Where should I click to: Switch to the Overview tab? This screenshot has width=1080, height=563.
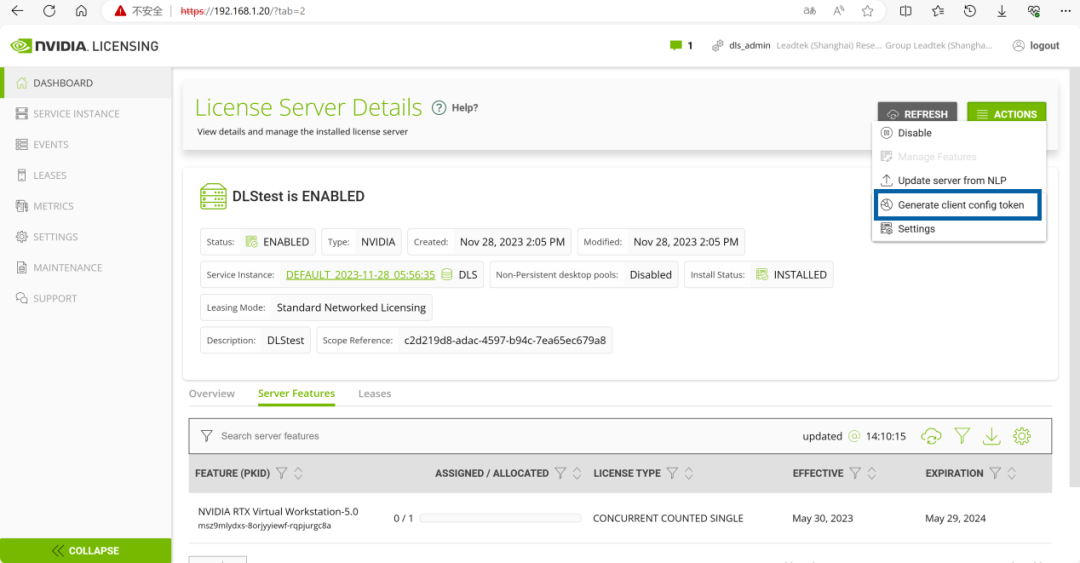[x=211, y=393]
